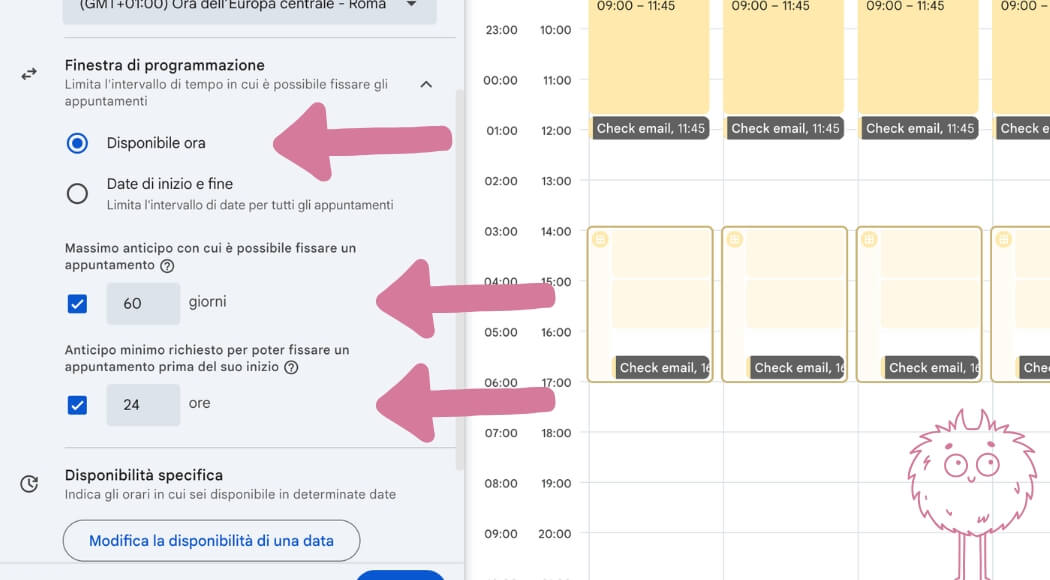
Task: Open the third column Check email, 11:45 event
Action: coord(919,128)
